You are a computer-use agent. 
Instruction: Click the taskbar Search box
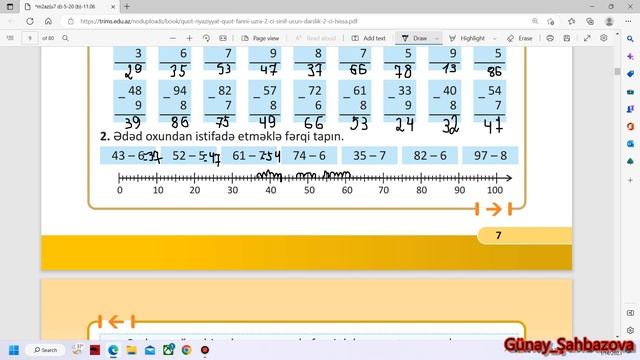pos(45,350)
